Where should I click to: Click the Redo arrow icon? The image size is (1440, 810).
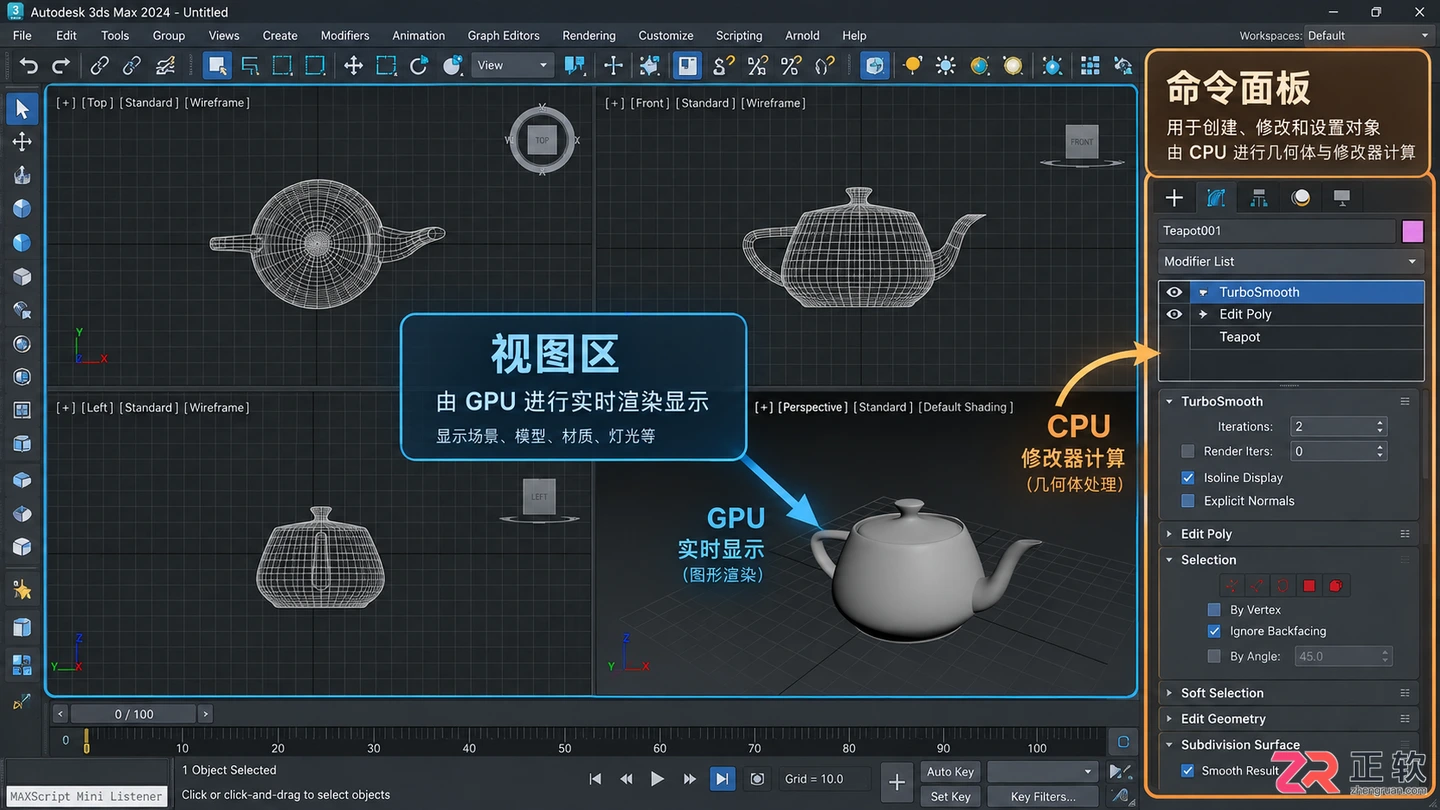click(x=61, y=66)
